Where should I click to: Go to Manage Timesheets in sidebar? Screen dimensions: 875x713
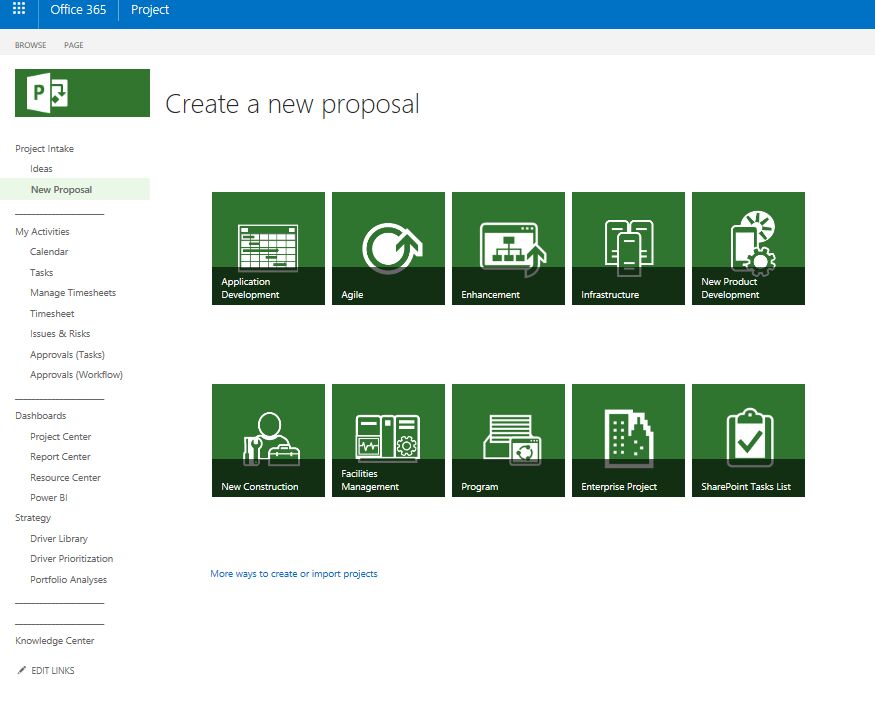73,293
